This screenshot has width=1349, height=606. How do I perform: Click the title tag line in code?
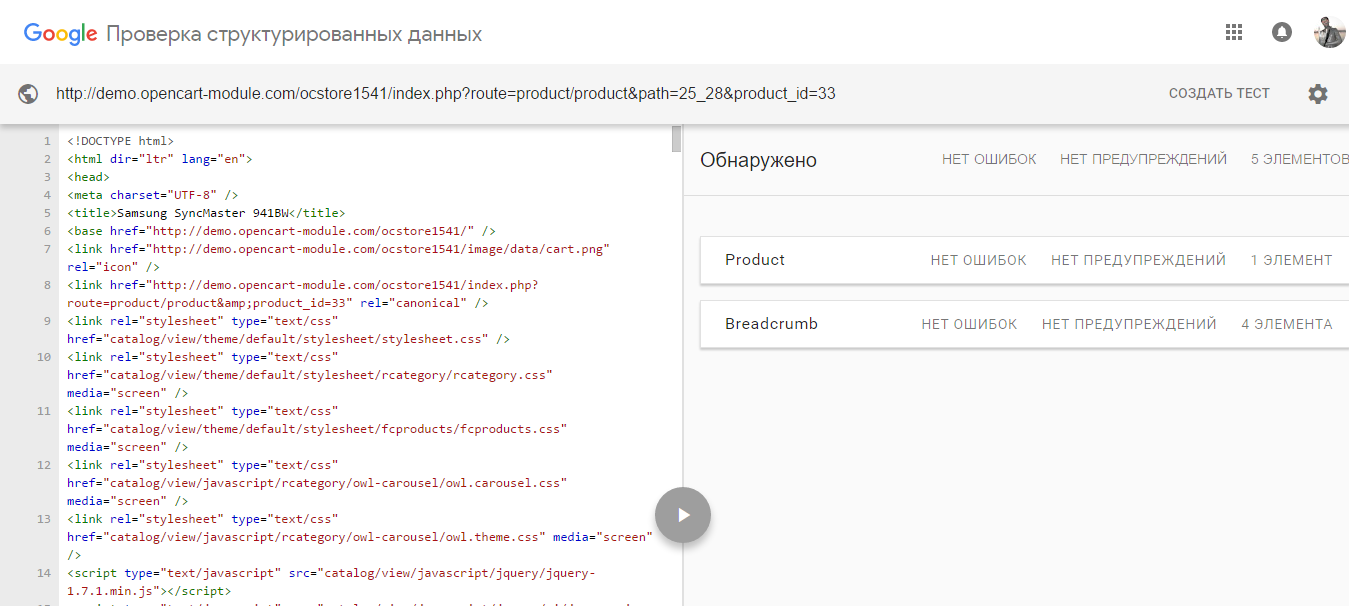click(206, 213)
